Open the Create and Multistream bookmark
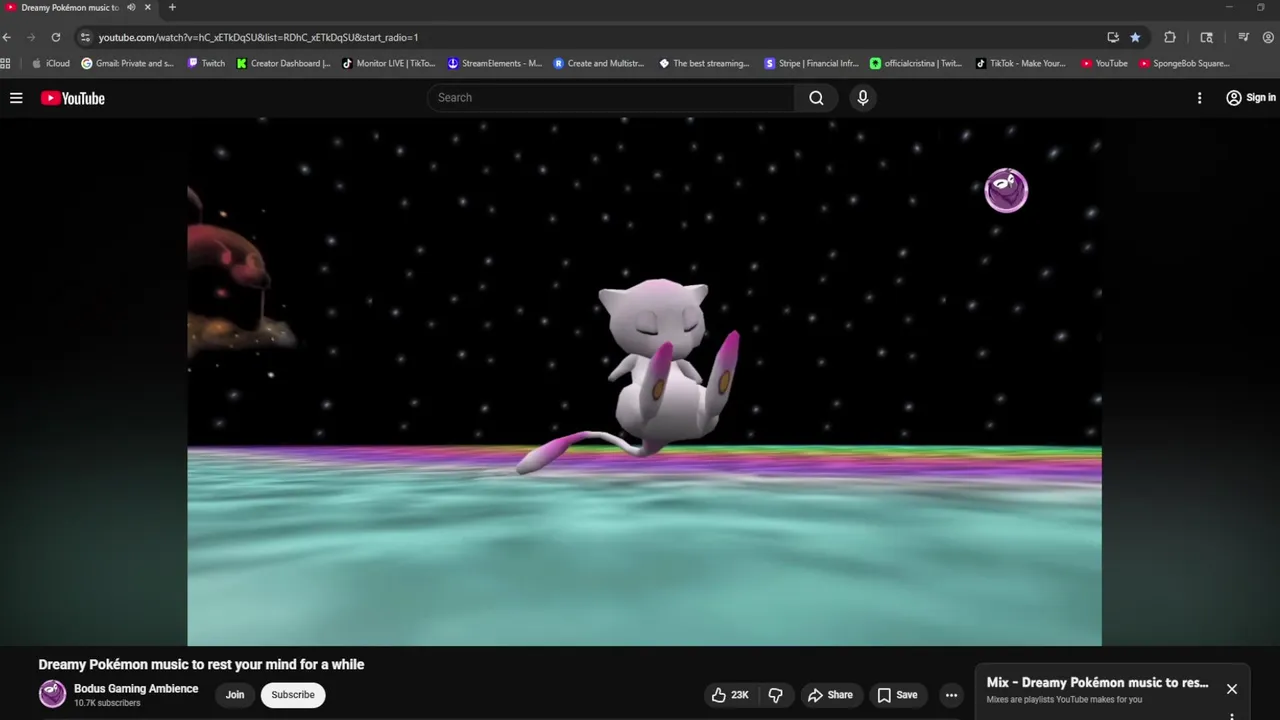 pos(600,63)
